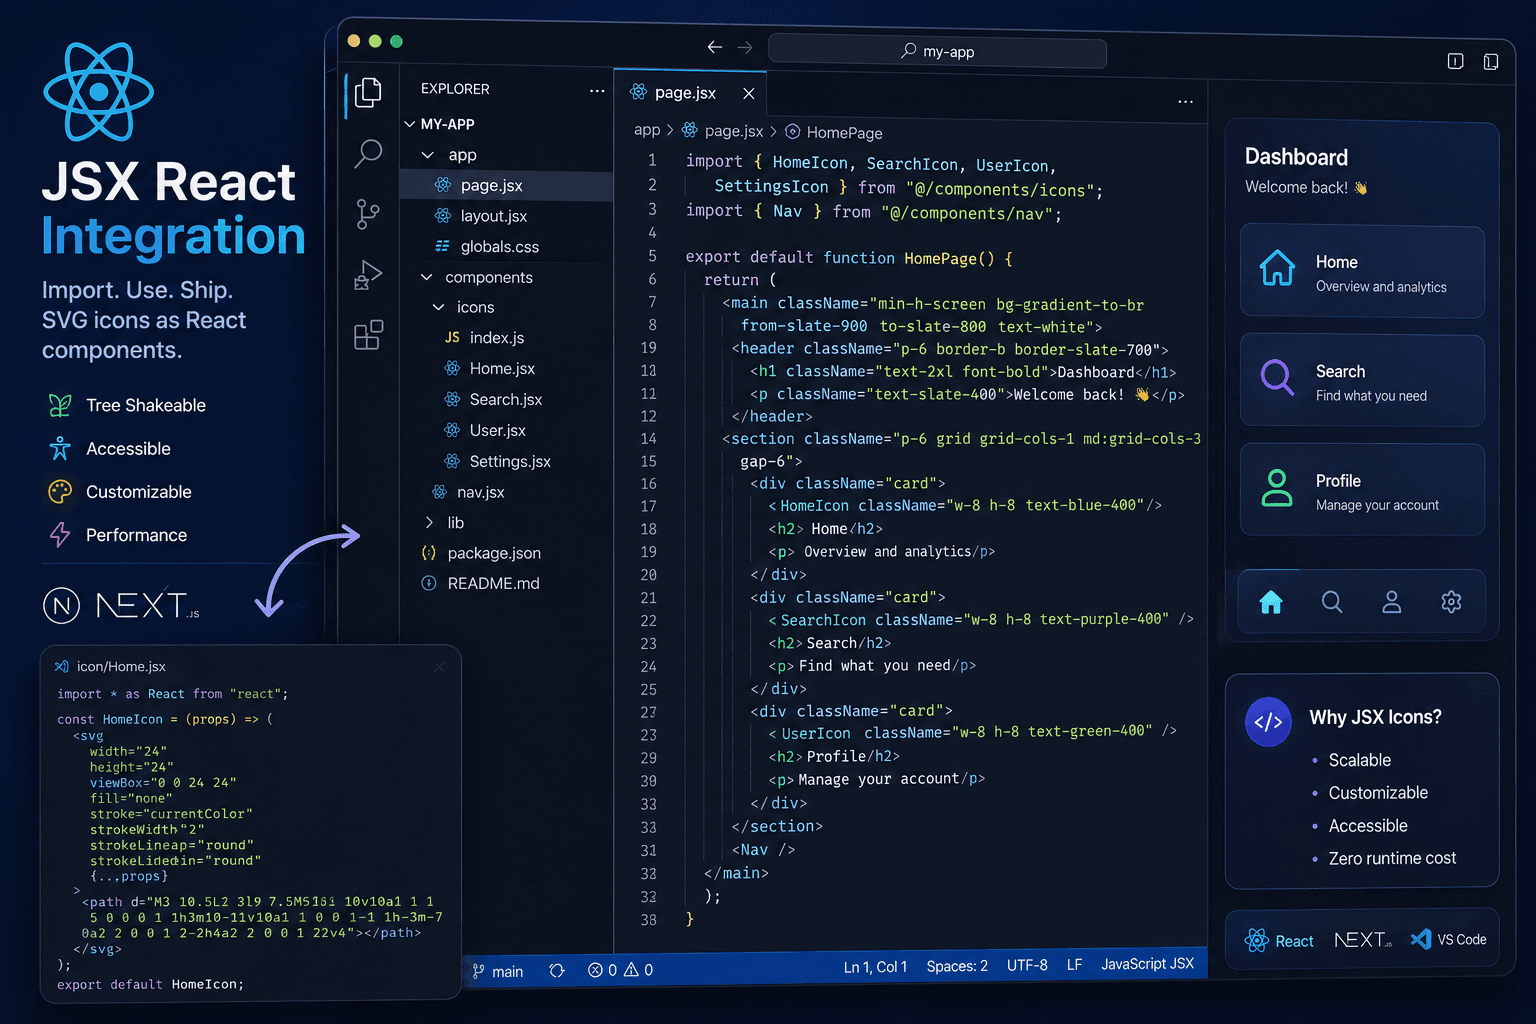The height and width of the screenshot is (1024, 1536).
Task: Go back with the navigation arrow
Action: point(714,47)
